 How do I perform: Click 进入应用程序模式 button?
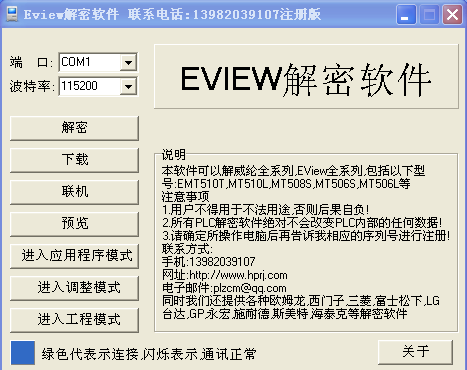(74, 256)
